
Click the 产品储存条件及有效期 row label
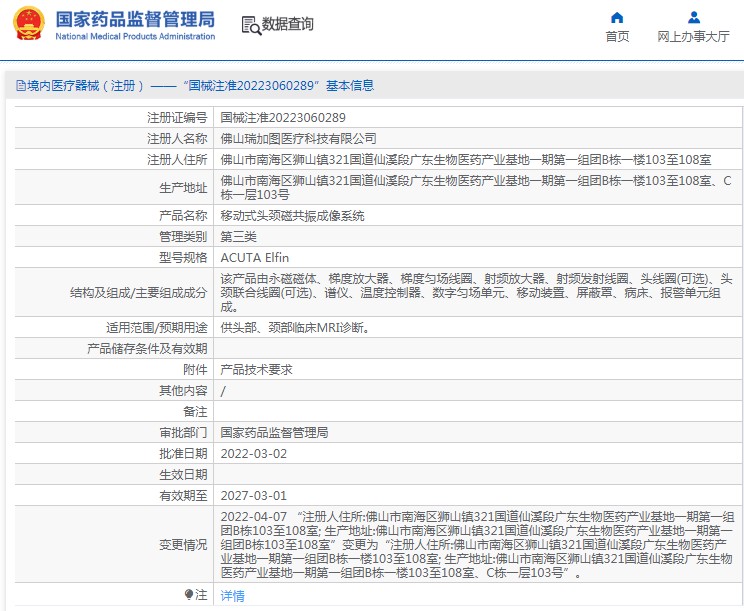coord(147,349)
